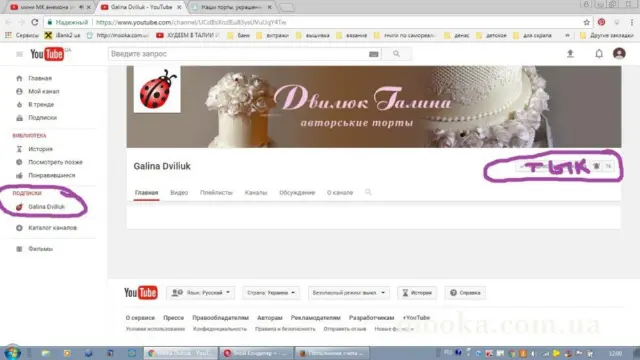Open the on-screen keyboard icon in search
Viewport: 640px width, 360px height.
click(x=373, y=54)
